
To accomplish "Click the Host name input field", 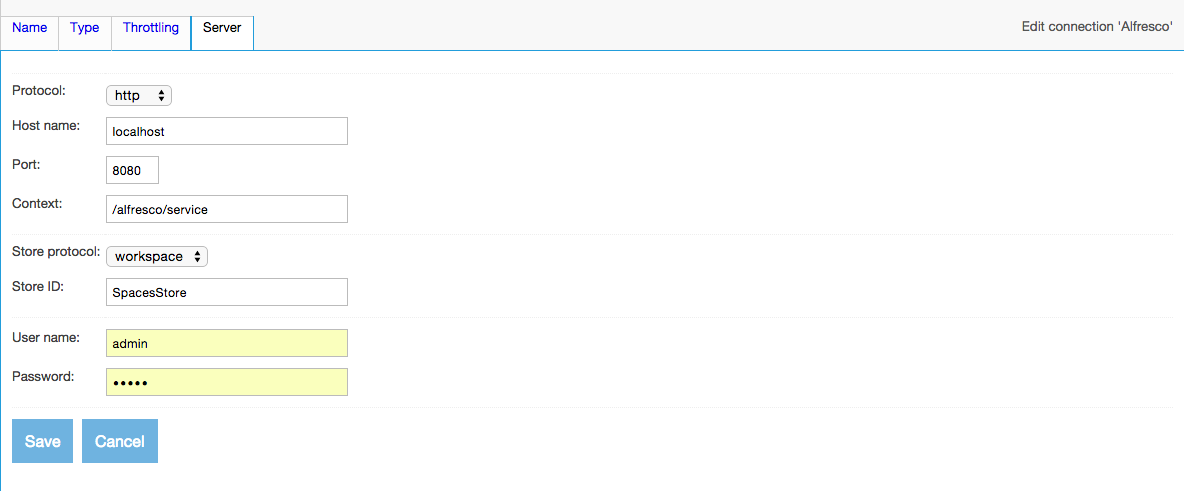I will (227, 131).
